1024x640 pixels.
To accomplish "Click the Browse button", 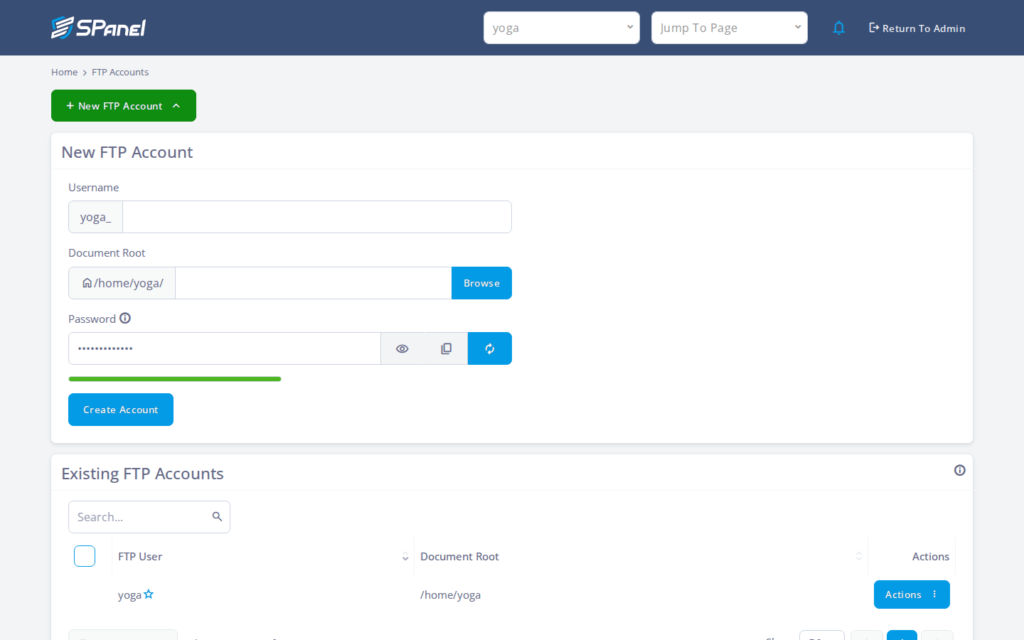I will pos(481,283).
